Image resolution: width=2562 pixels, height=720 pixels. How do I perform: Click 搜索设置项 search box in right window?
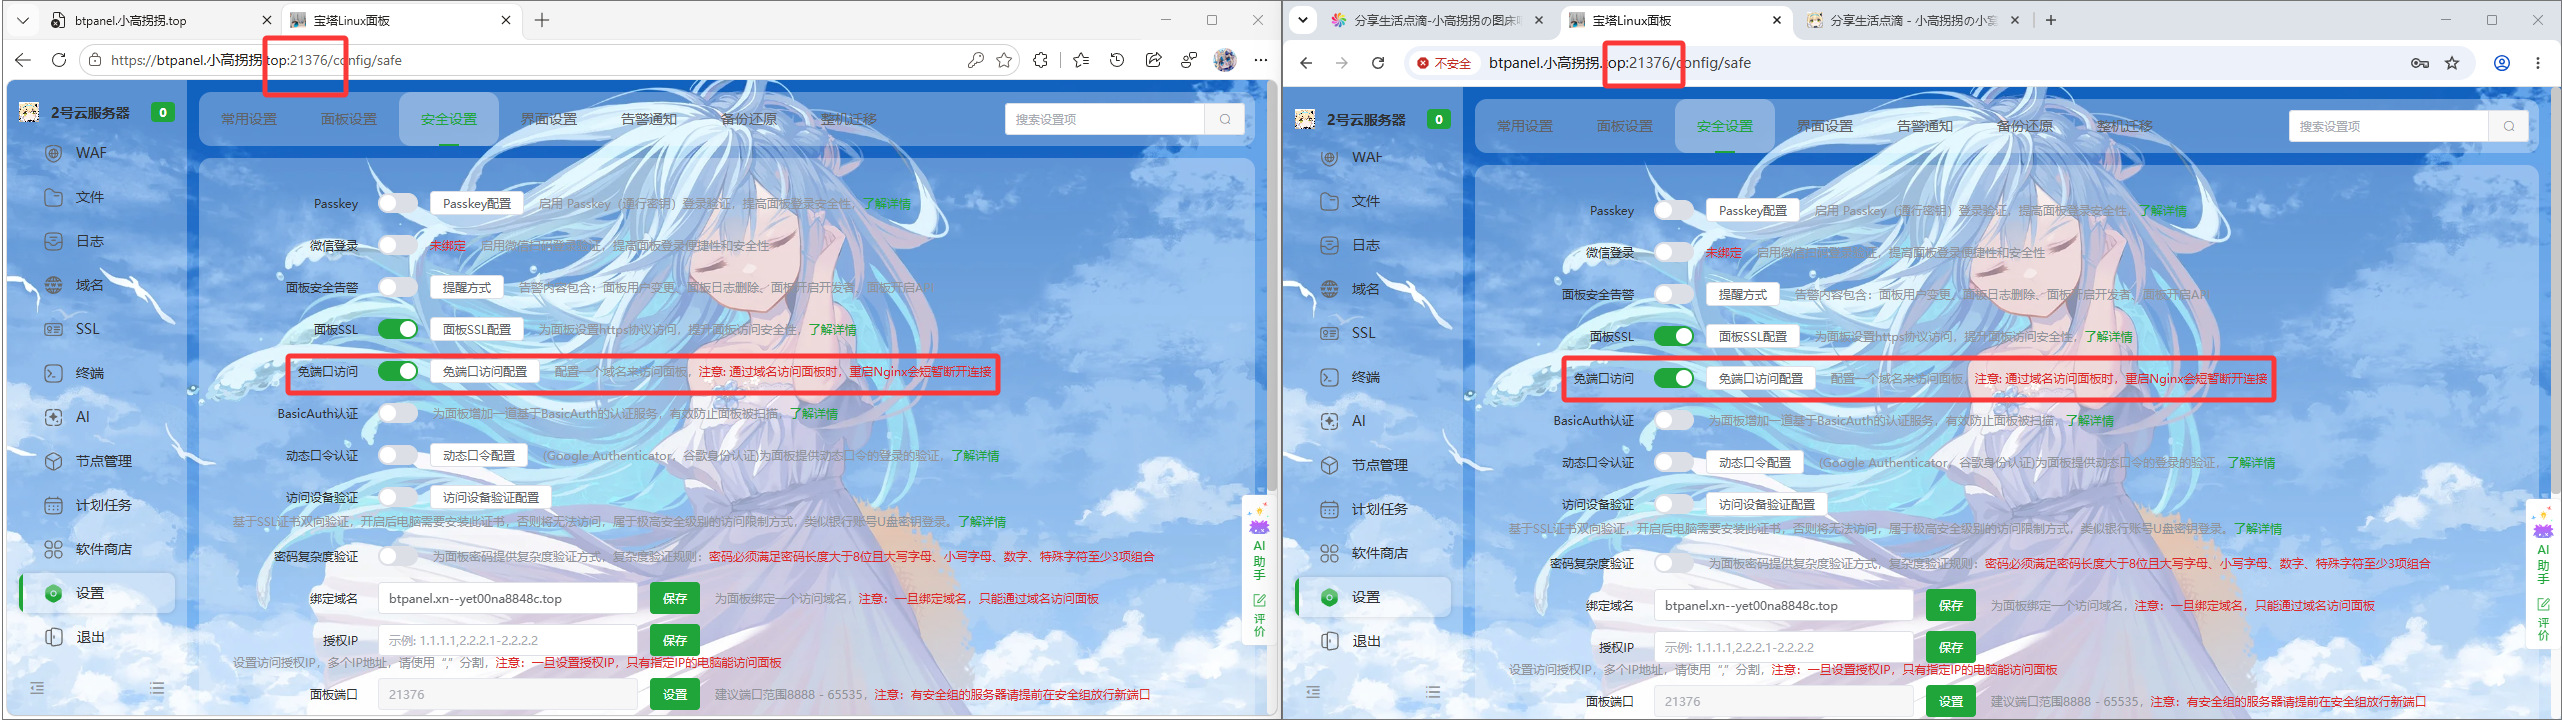tap(2388, 126)
